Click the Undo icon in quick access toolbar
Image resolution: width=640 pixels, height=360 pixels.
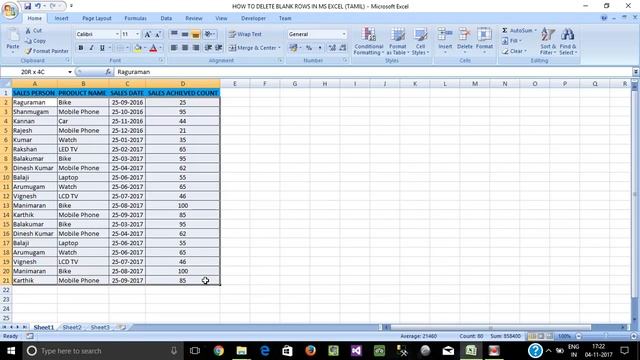click(x=38, y=6)
